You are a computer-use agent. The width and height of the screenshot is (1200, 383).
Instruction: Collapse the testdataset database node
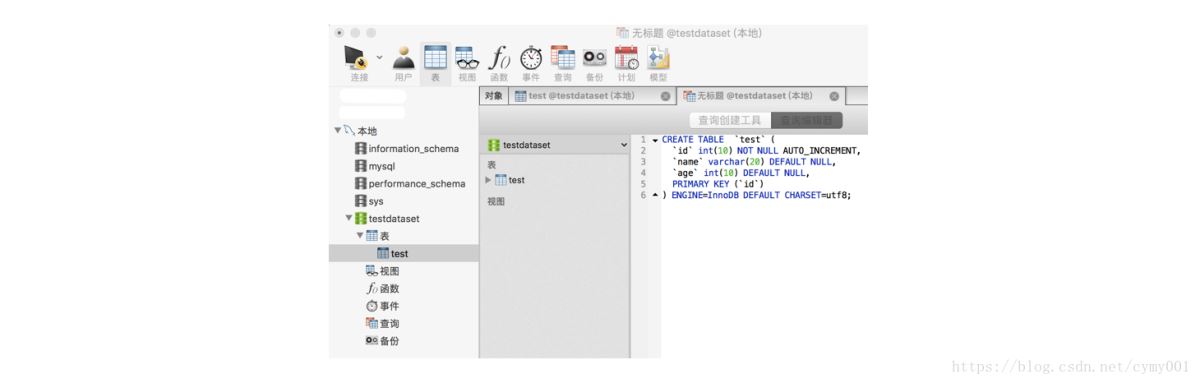coord(349,218)
